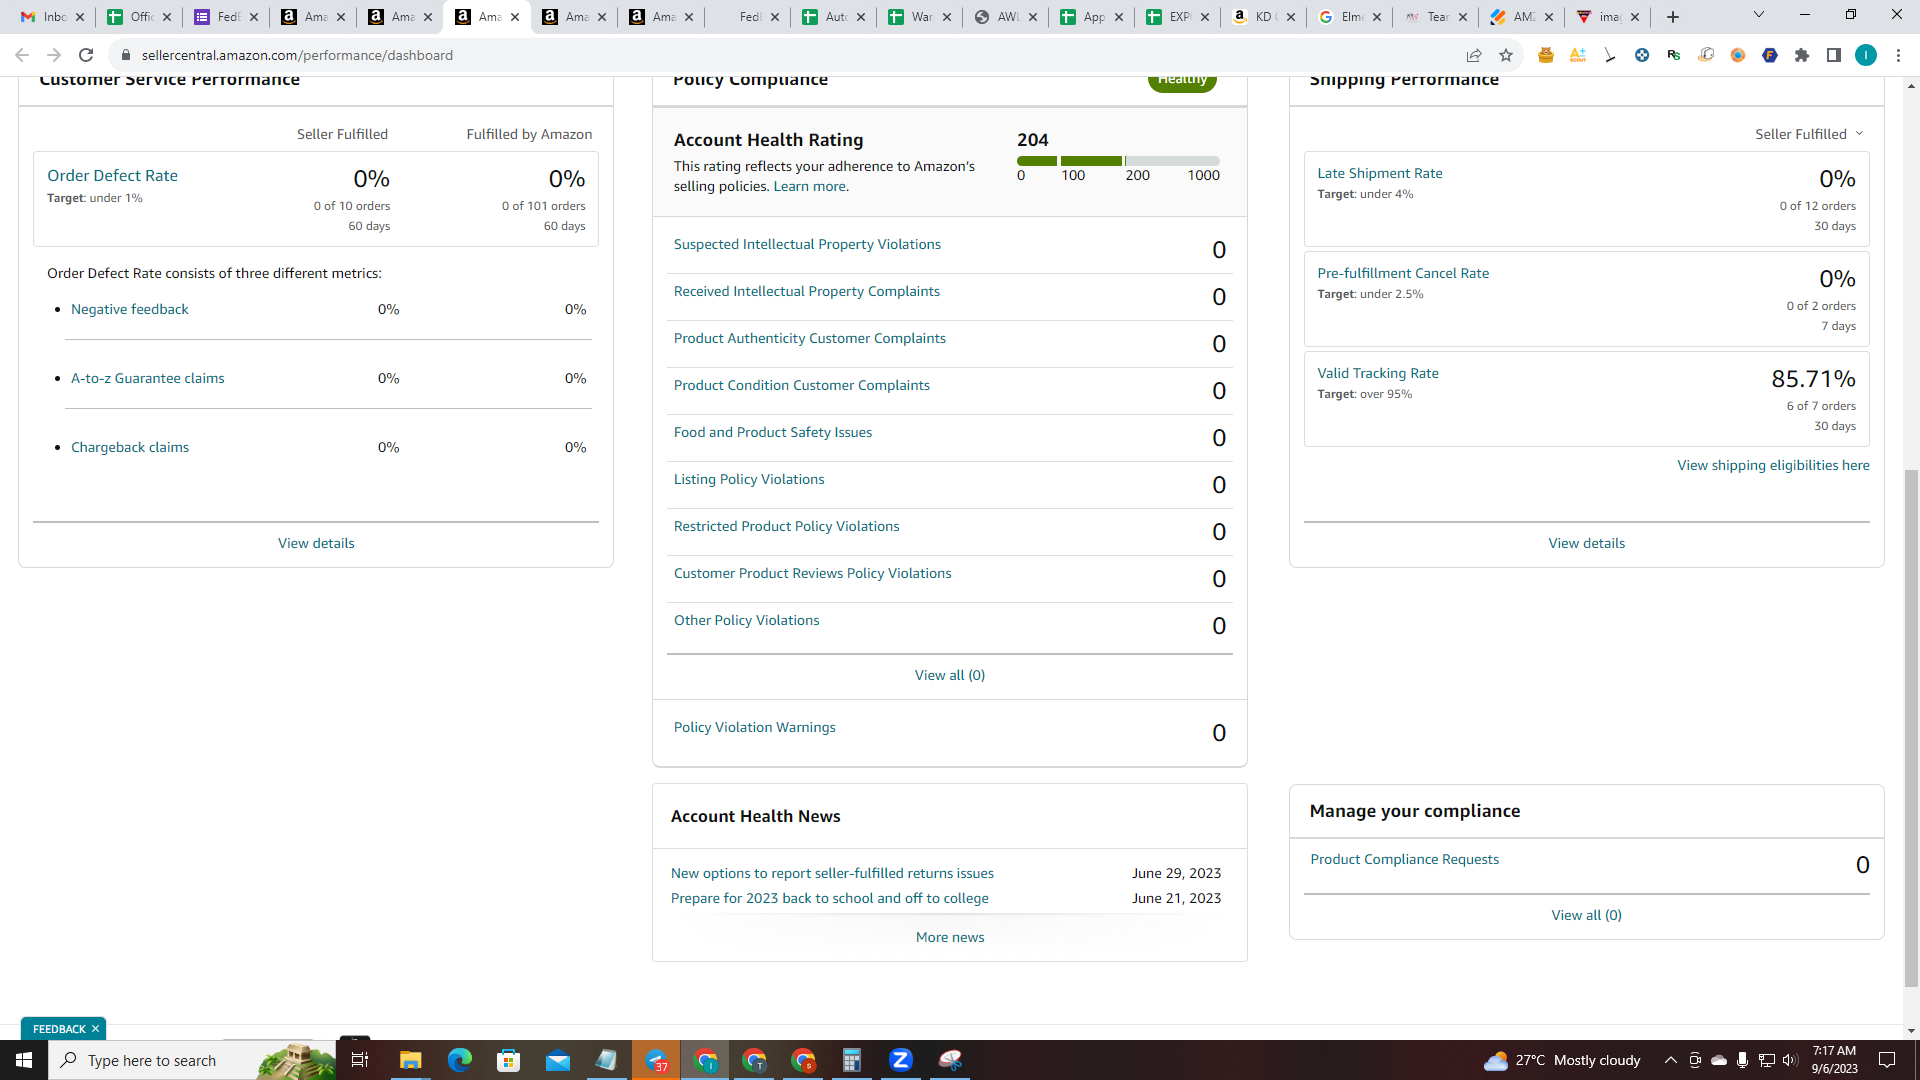The image size is (1920, 1080).
Task: Dismiss the FEEDBACK widget with X
Action: click(96, 1029)
